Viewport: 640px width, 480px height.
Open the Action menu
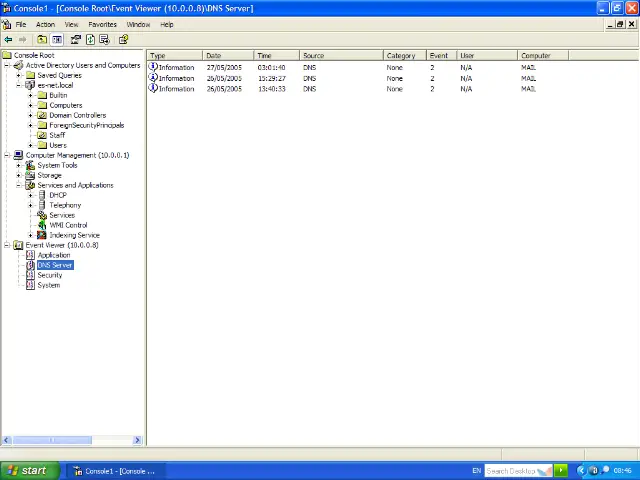[x=45, y=24]
